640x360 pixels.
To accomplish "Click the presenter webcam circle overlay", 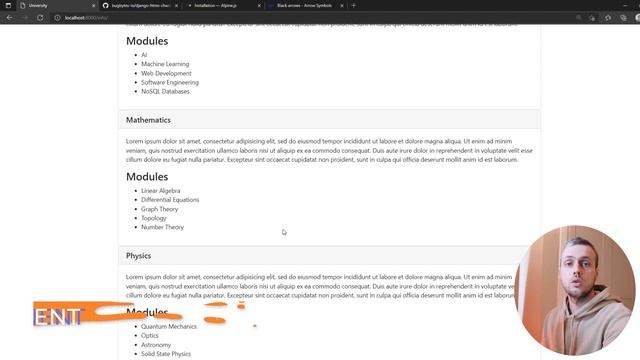I will 575,290.
